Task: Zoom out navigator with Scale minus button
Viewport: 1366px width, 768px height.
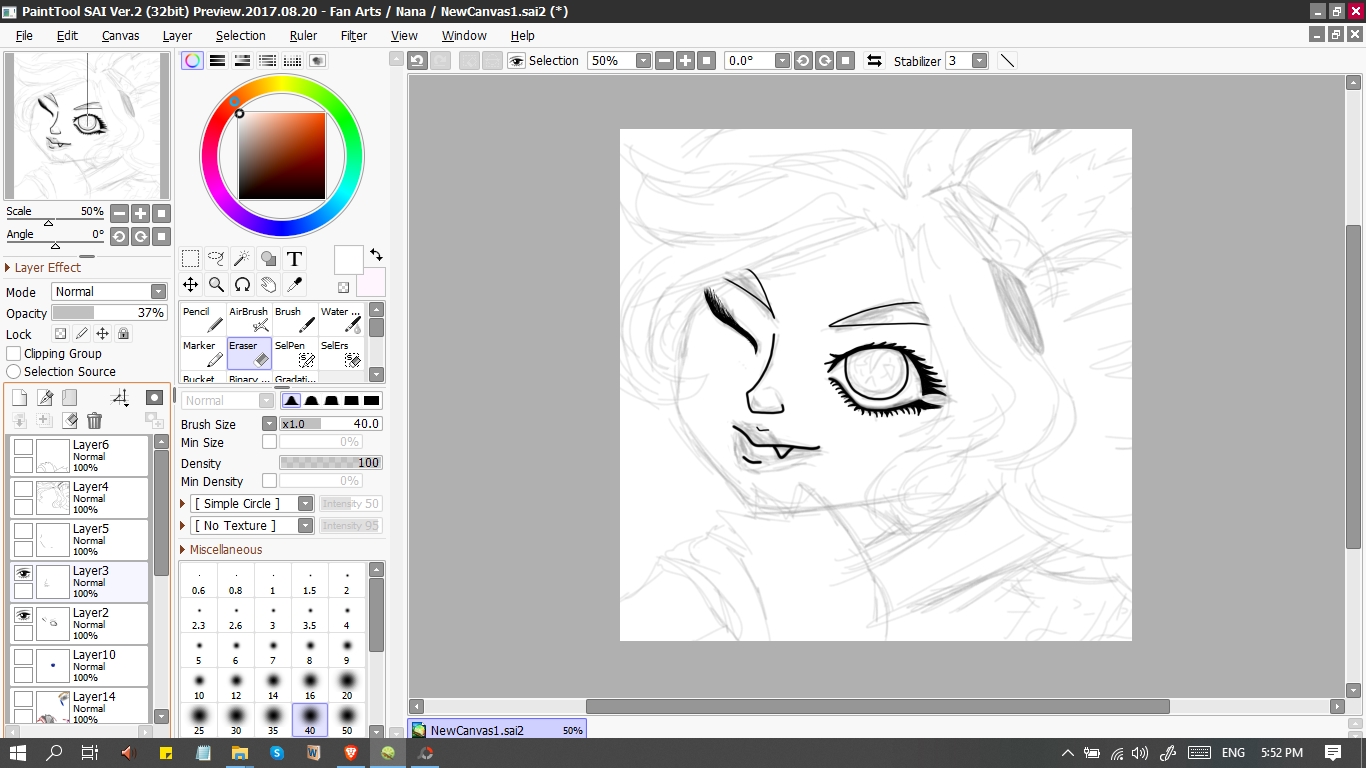Action: 119,213
